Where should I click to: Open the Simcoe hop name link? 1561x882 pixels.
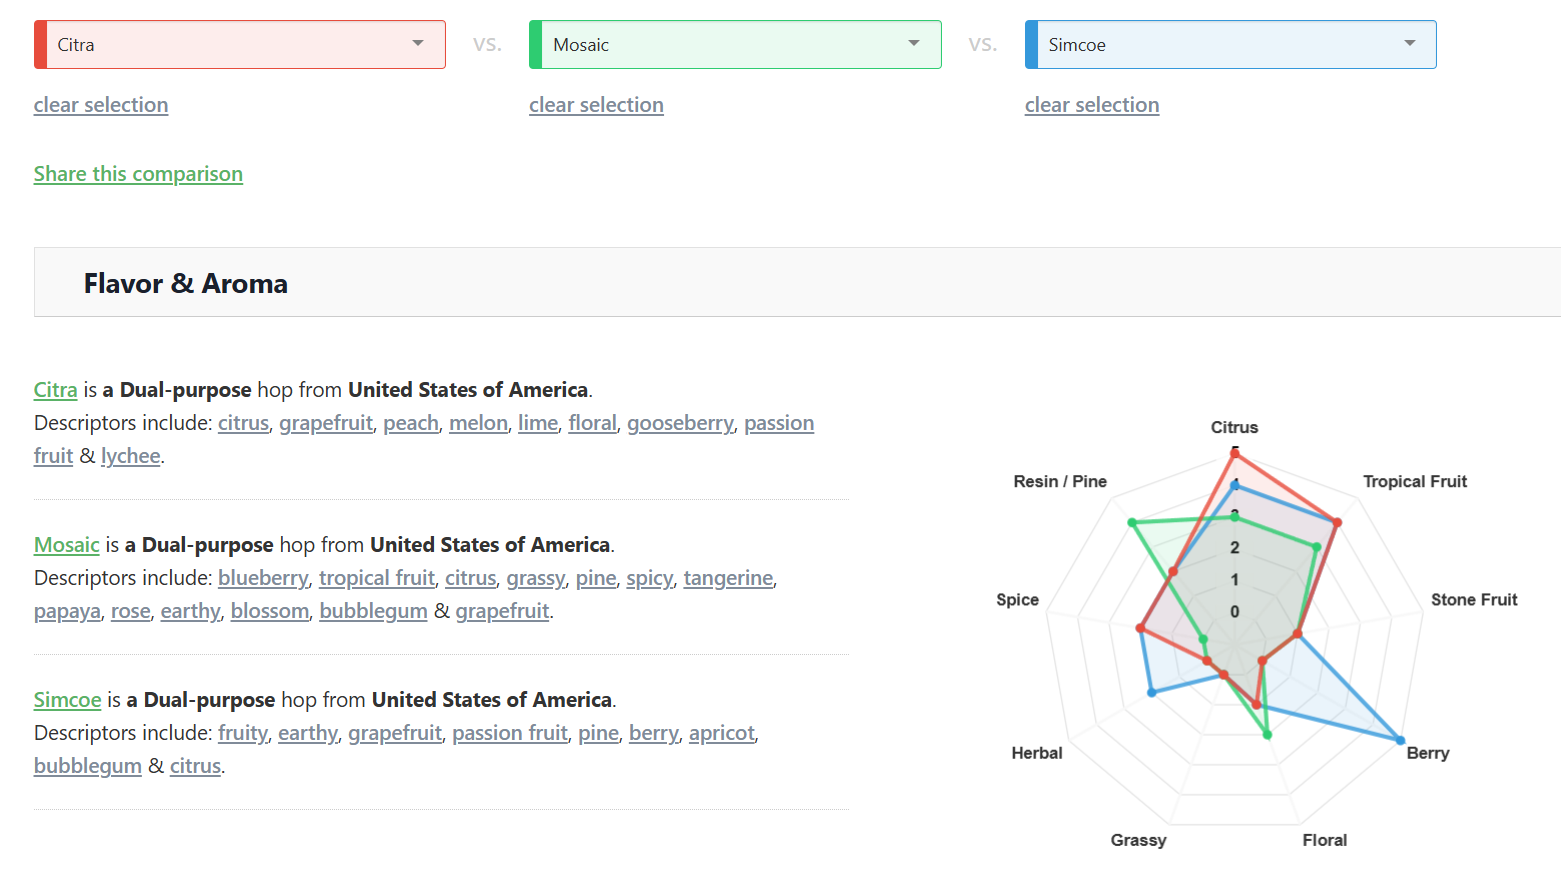click(x=68, y=700)
